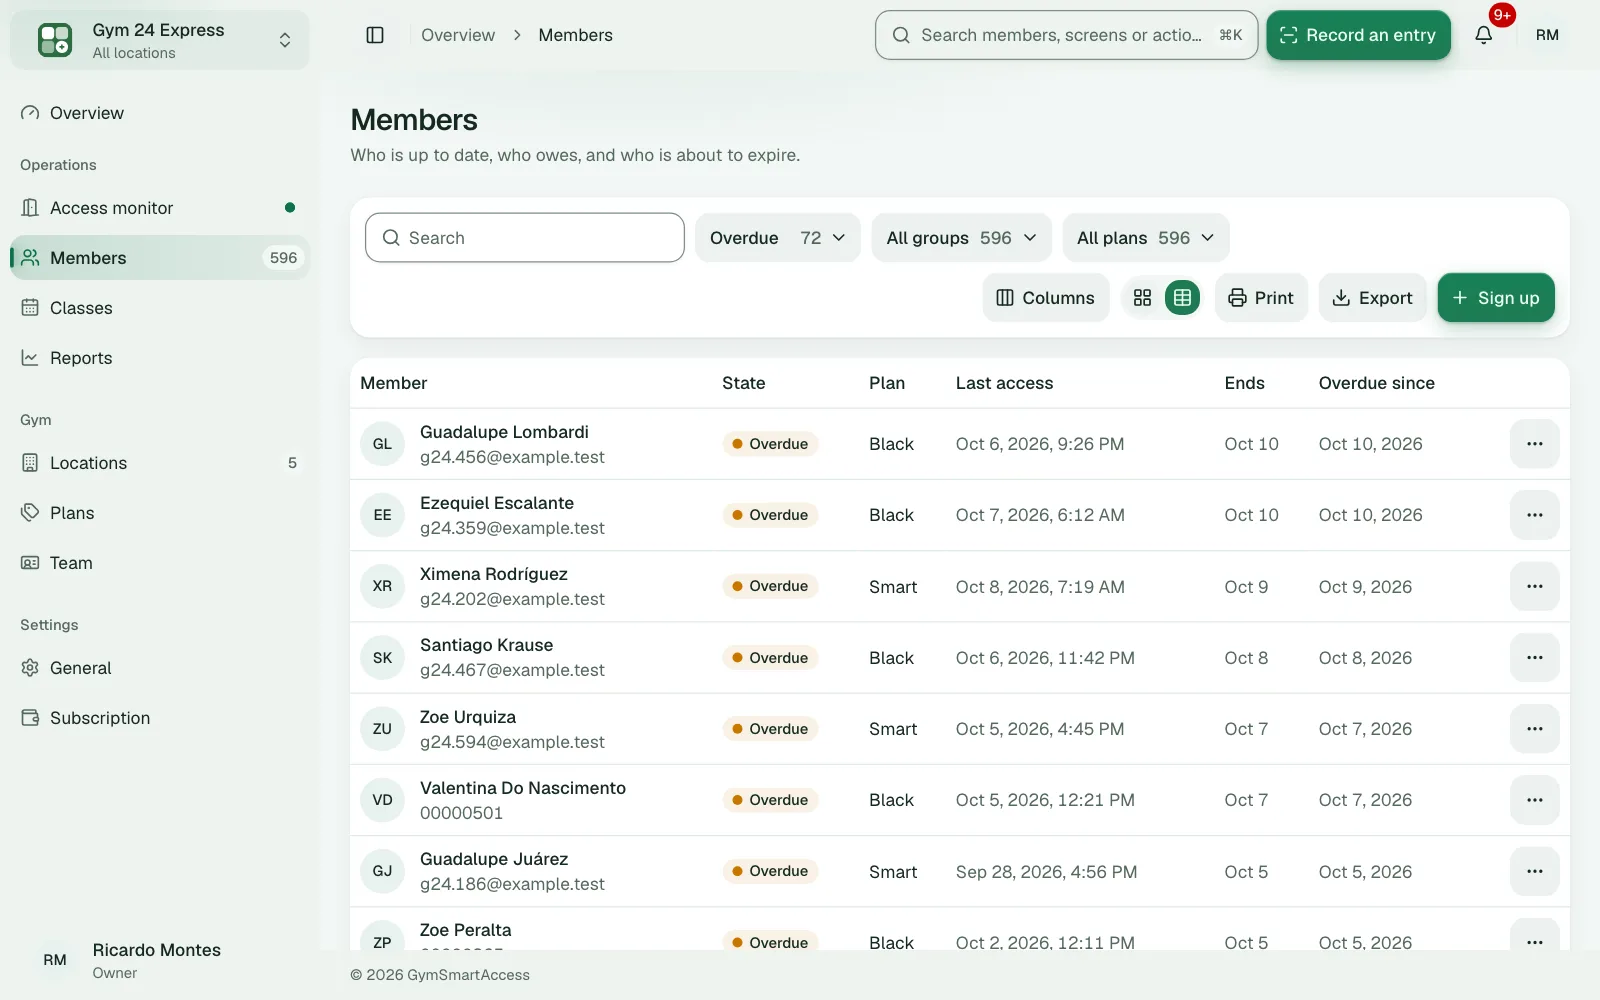1600x1000 pixels.
Task: Click the member name Ezequiel Escalante
Action: 497,503
